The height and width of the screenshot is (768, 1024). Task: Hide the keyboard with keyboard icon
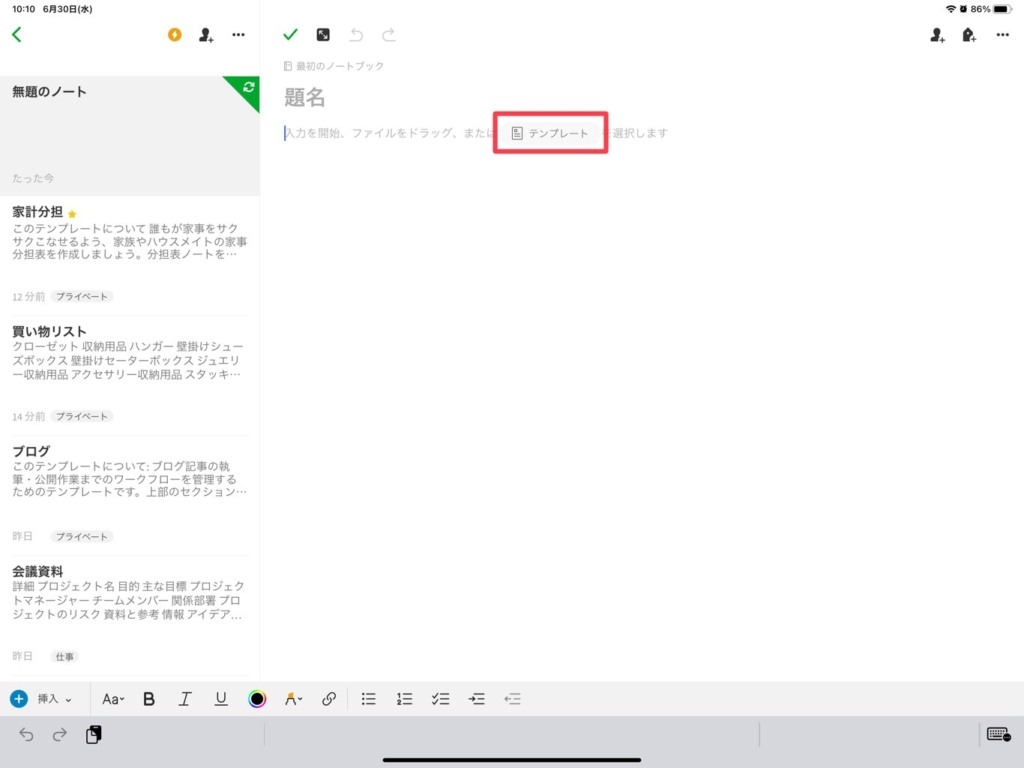(x=999, y=735)
